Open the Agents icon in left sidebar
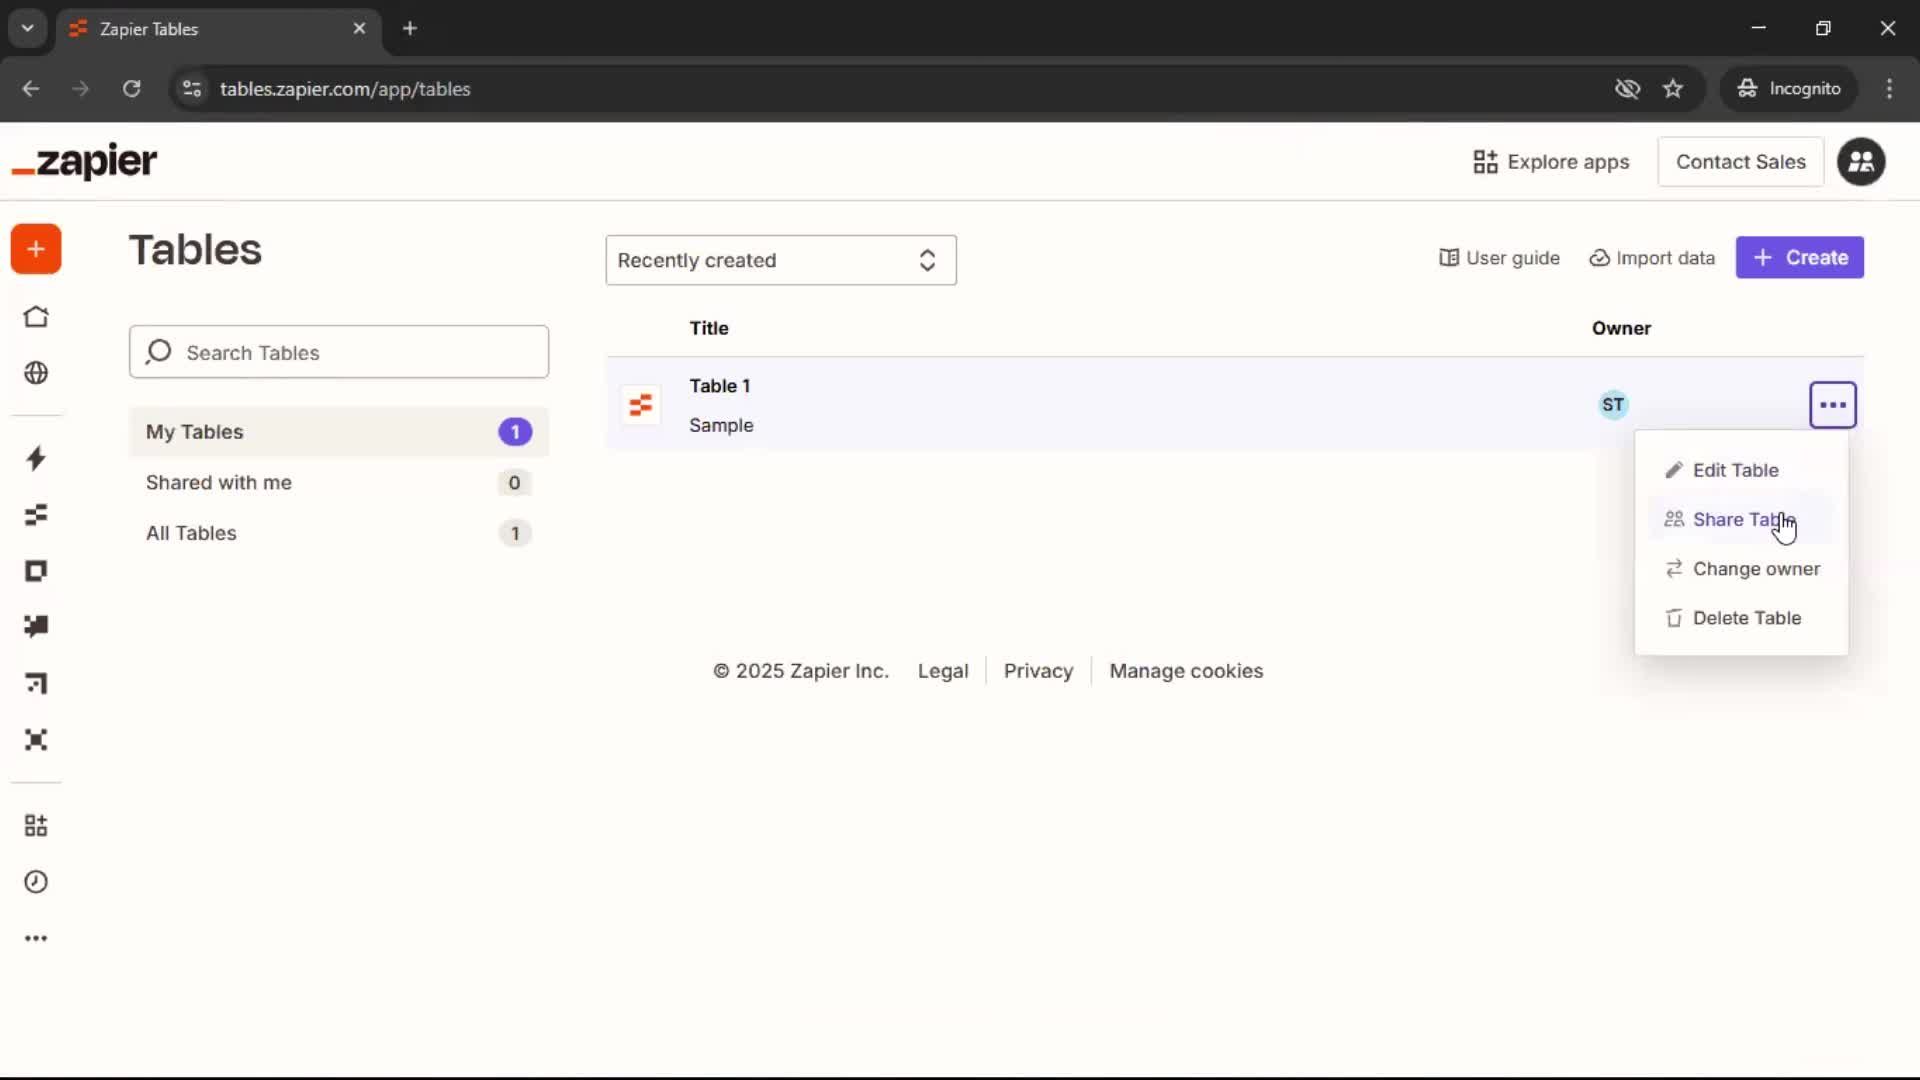This screenshot has height=1080, width=1920. click(36, 740)
